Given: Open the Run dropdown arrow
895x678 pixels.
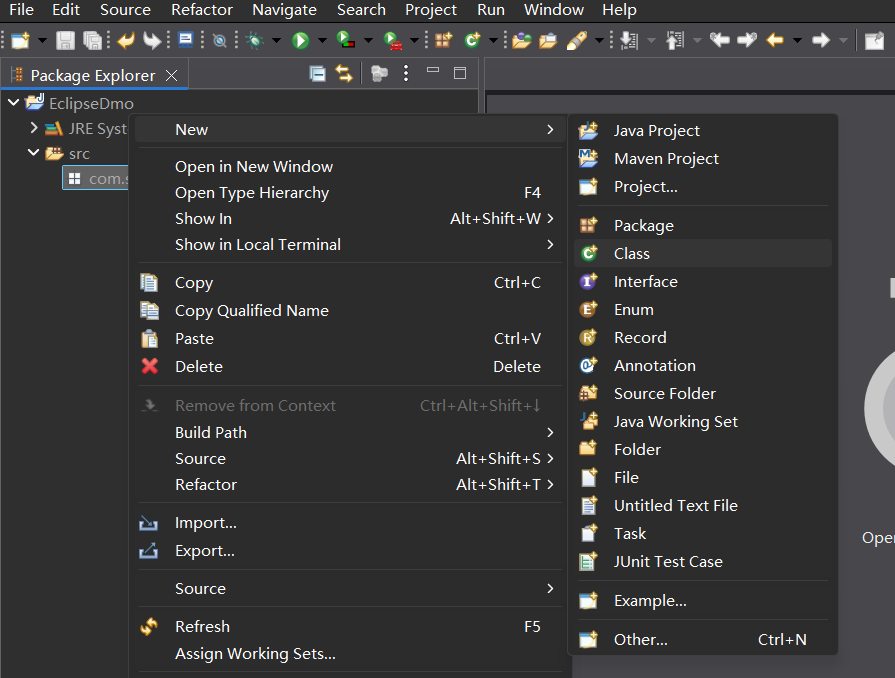Looking at the screenshot, I should [x=322, y=41].
